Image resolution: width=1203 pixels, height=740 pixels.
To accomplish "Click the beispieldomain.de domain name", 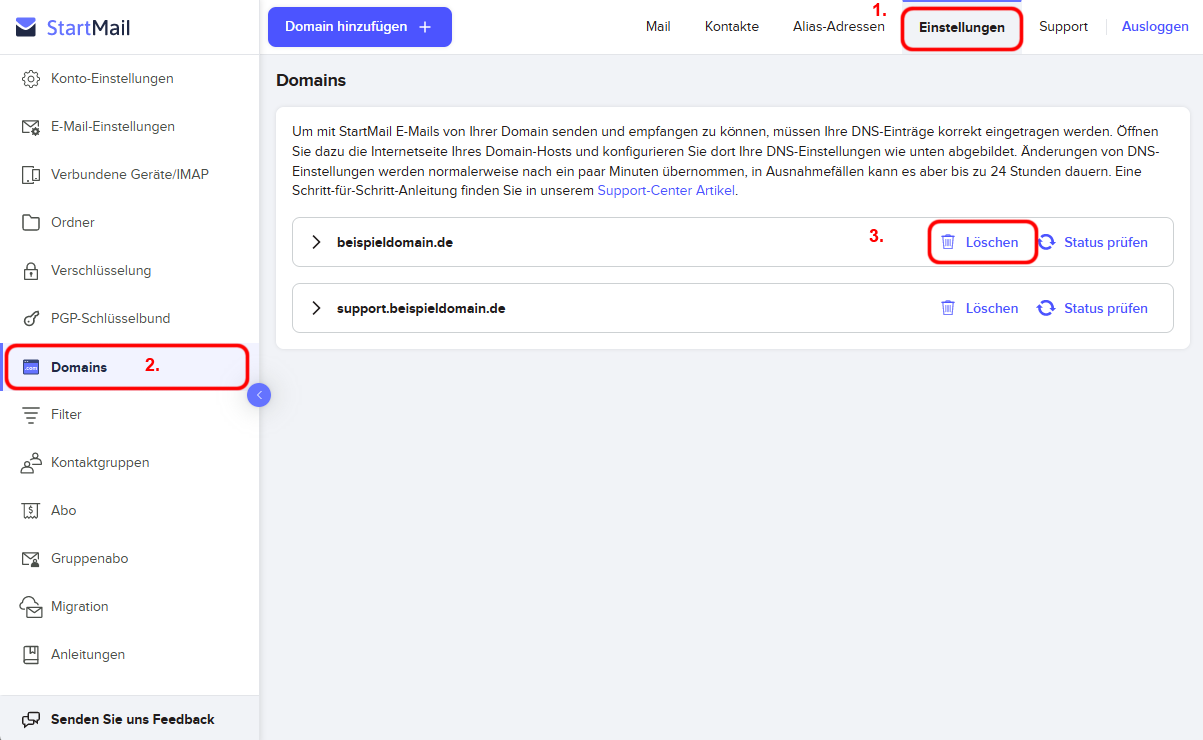I will pos(395,242).
